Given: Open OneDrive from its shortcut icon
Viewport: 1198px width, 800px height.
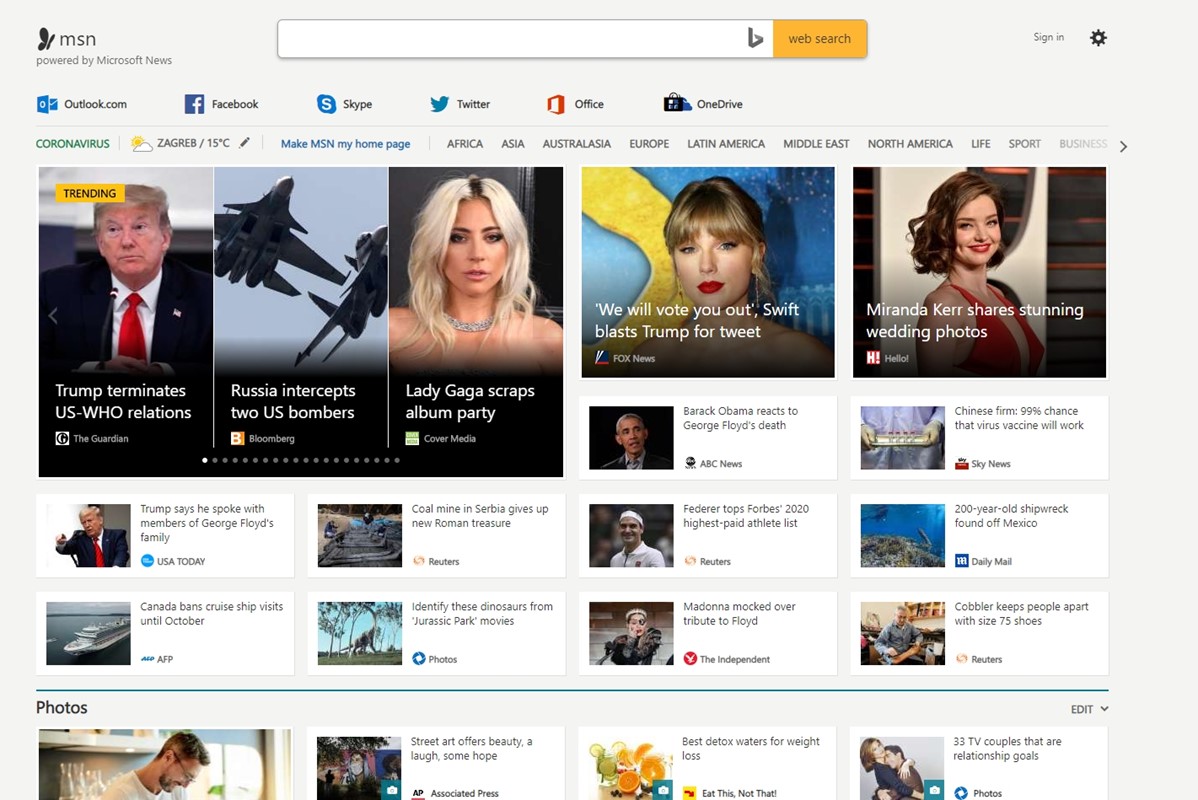Looking at the screenshot, I should [x=678, y=104].
